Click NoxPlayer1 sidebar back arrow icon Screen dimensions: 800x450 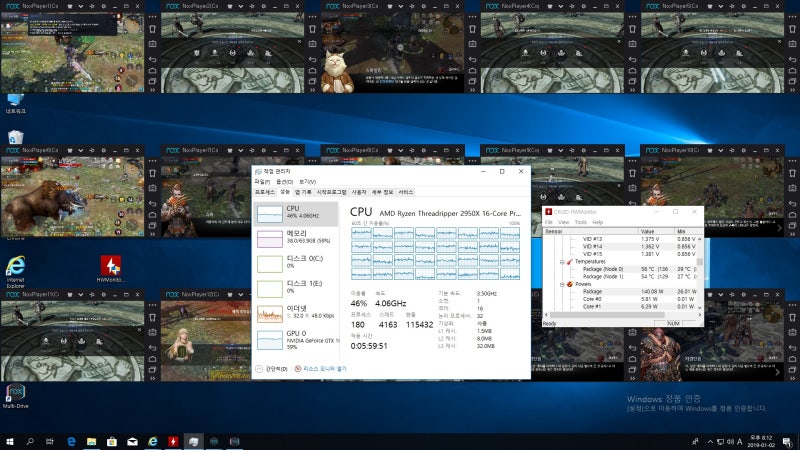pyautogui.click(x=152, y=59)
